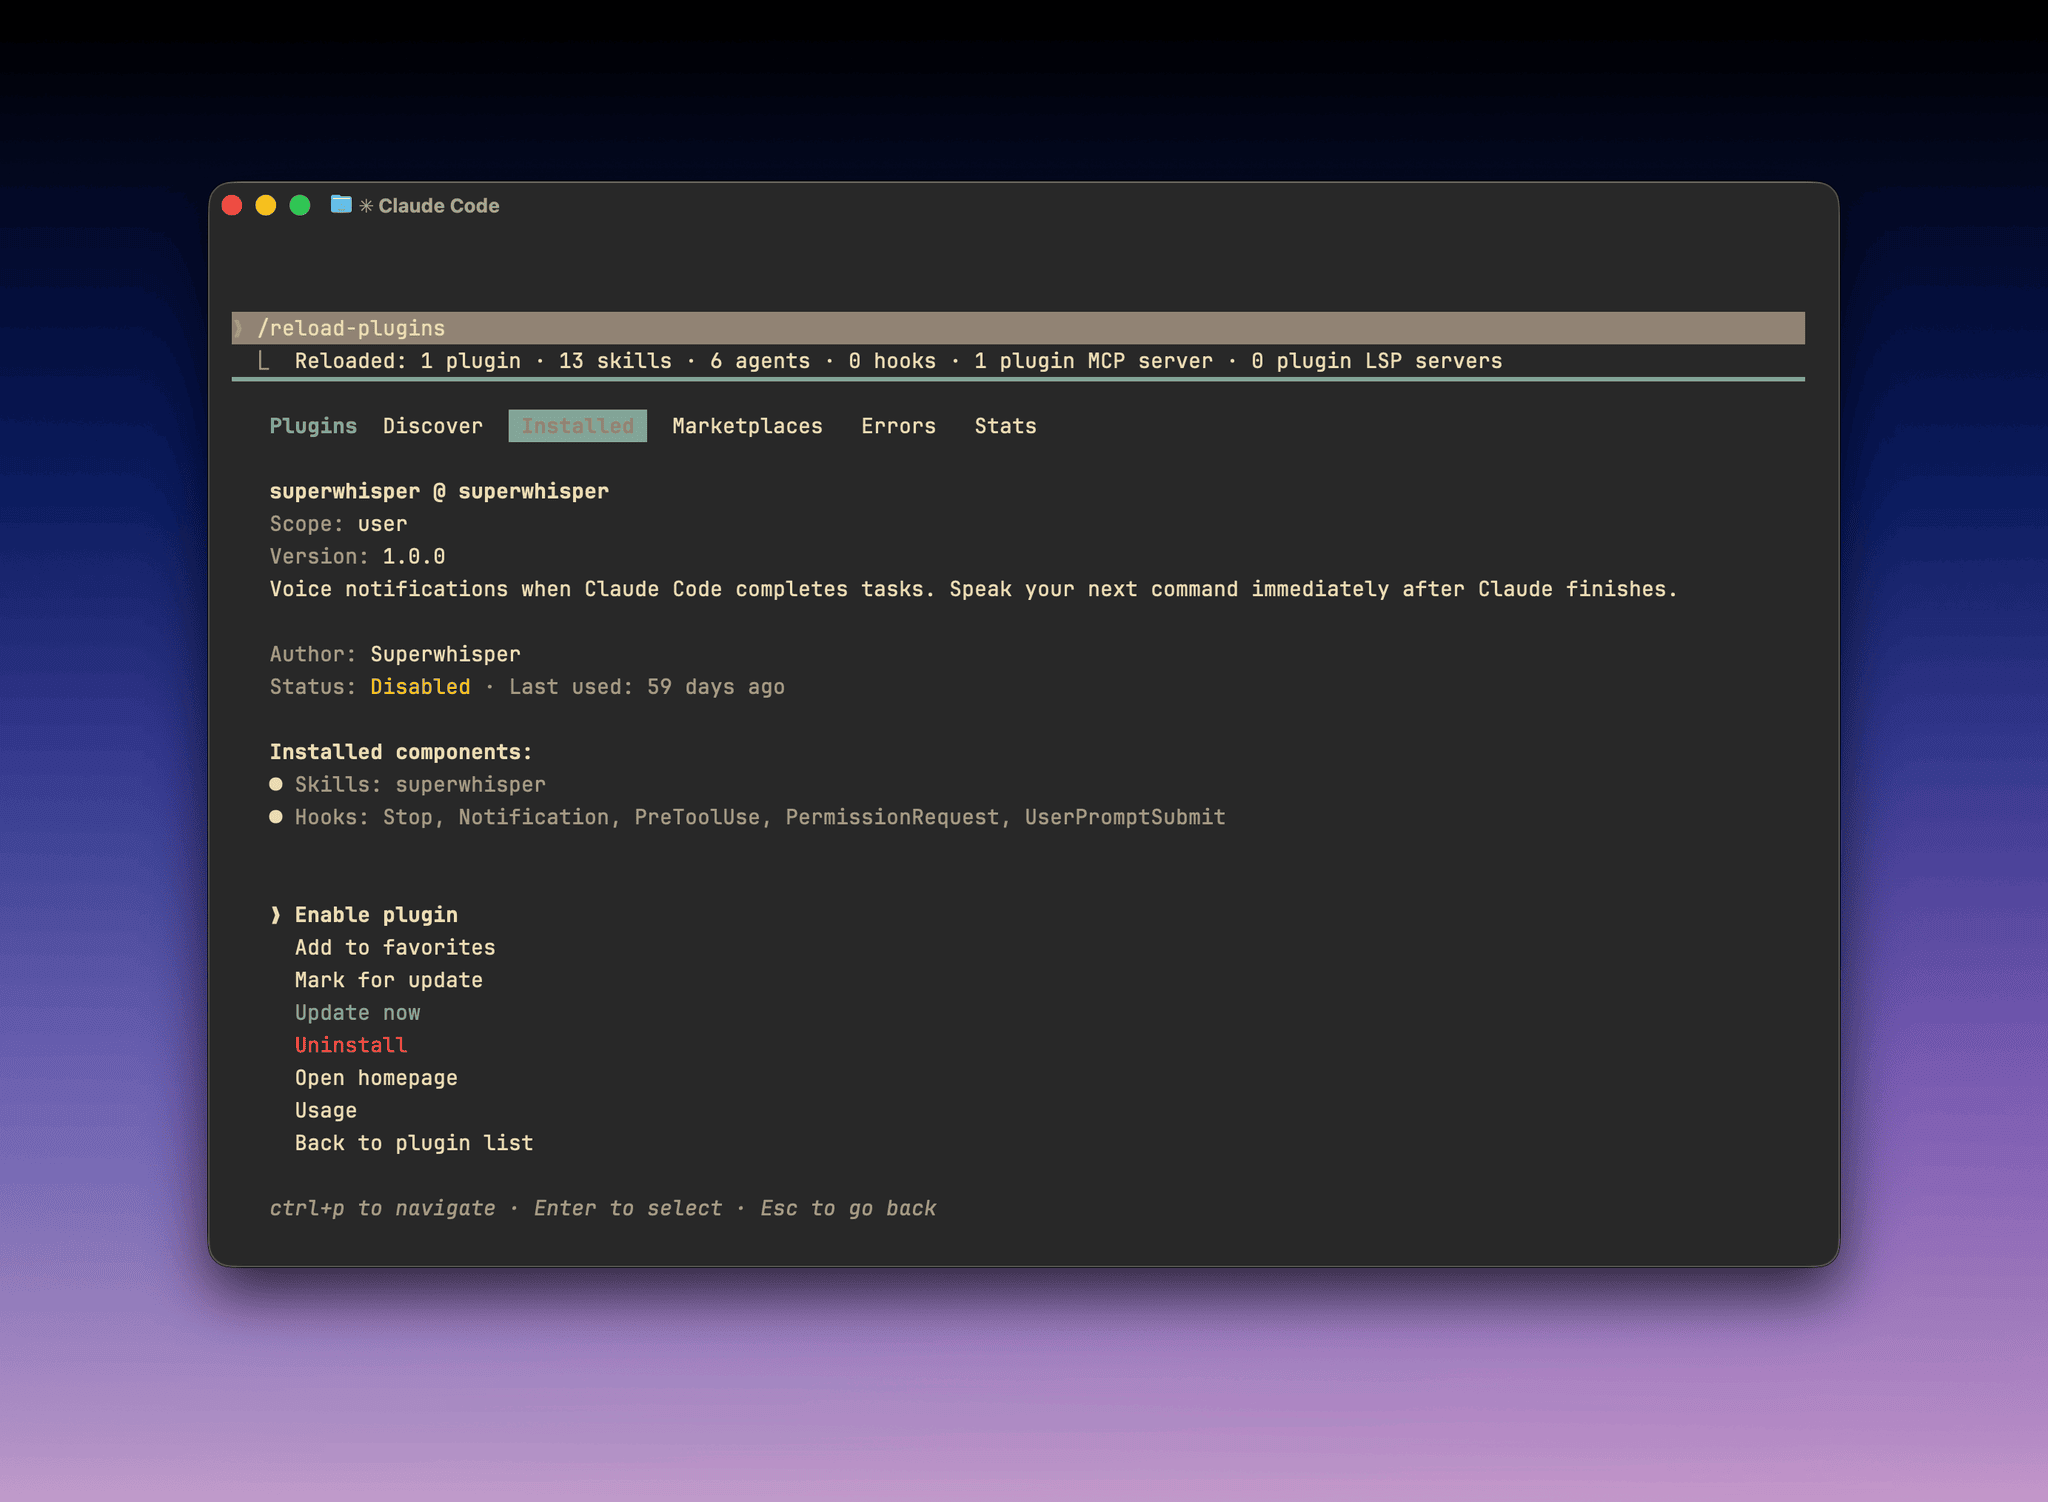Image resolution: width=2048 pixels, height=1502 pixels.
Task: Select Open homepage
Action: pos(376,1078)
